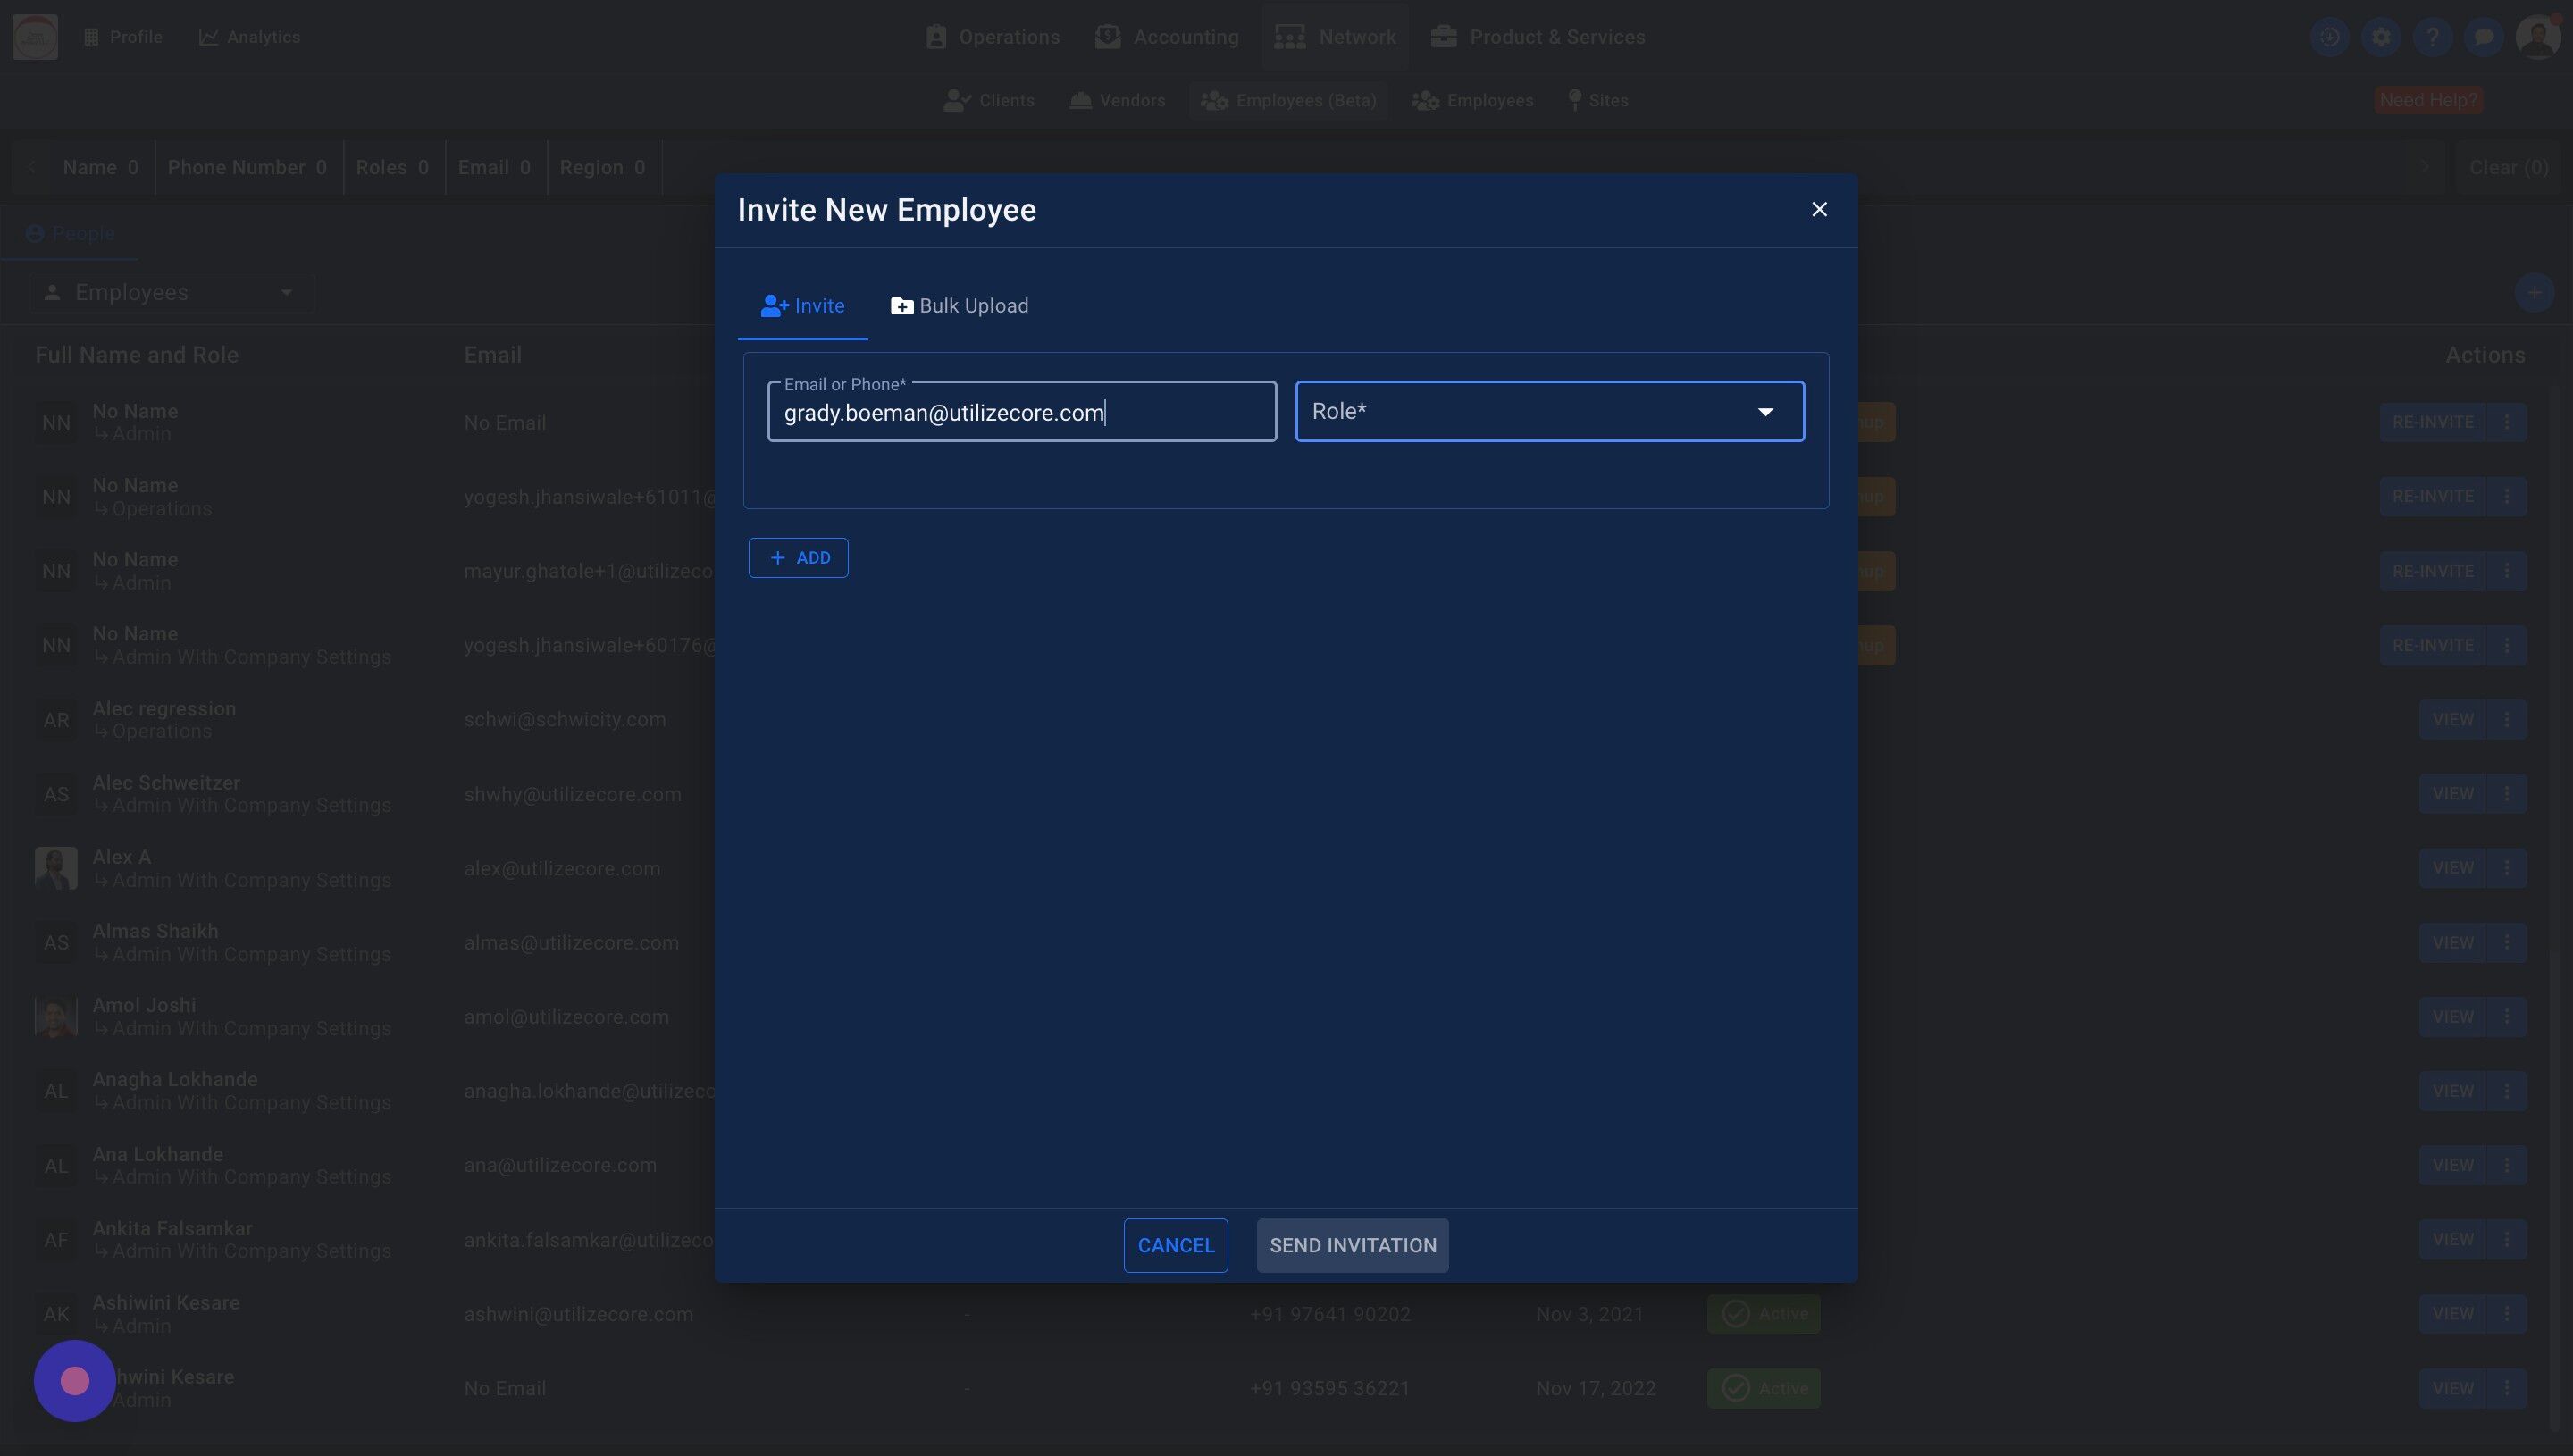
Task: Click the purple record circle widget
Action: (75, 1381)
